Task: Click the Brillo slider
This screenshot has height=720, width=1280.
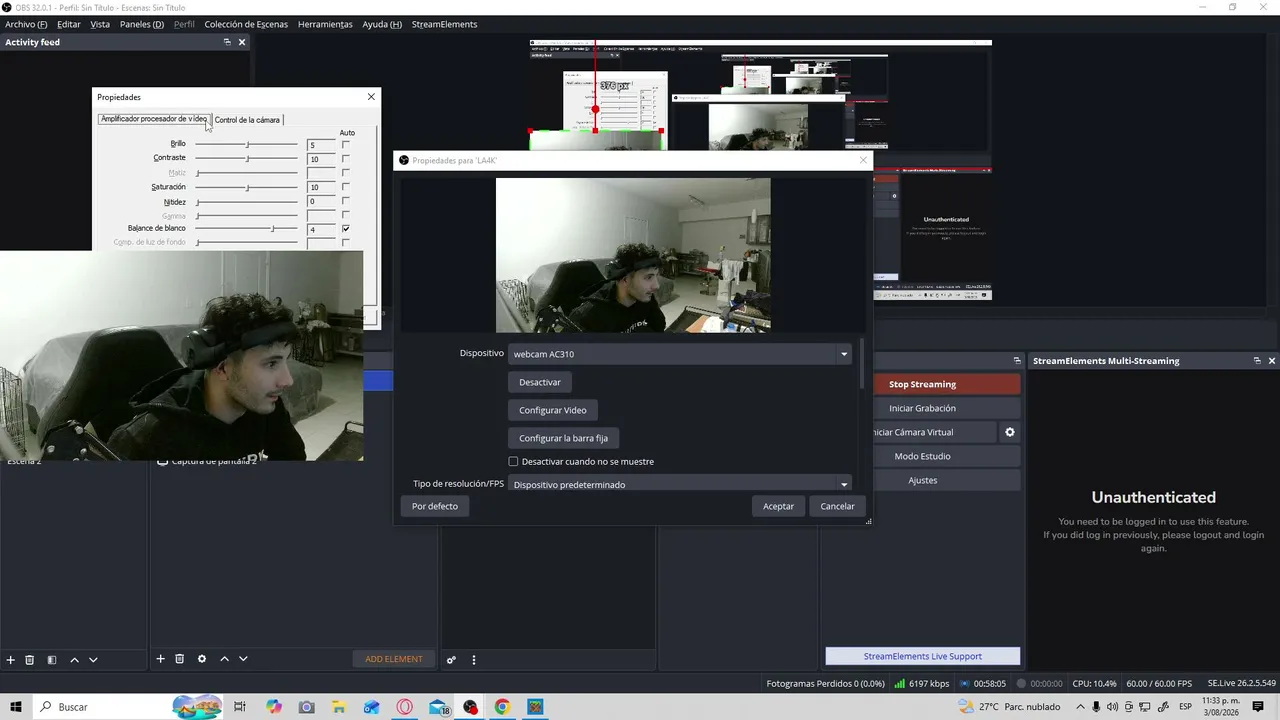Action: (x=247, y=145)
